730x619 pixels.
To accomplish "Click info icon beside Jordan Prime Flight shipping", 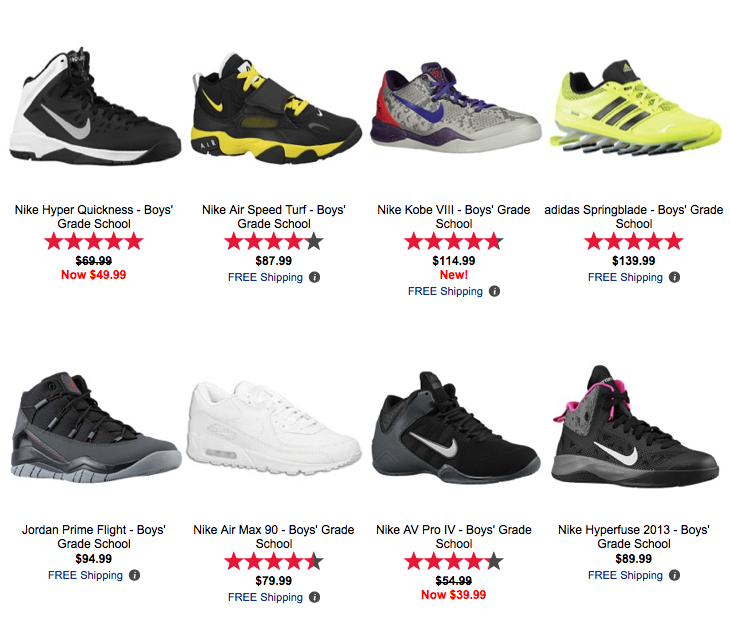I will pyautogui.click(x=135, y=575).
